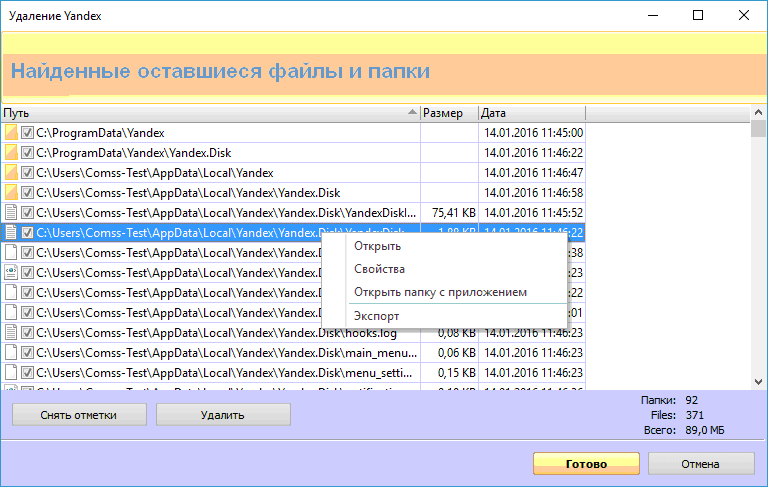Click the Готово button

click(586, 463)
